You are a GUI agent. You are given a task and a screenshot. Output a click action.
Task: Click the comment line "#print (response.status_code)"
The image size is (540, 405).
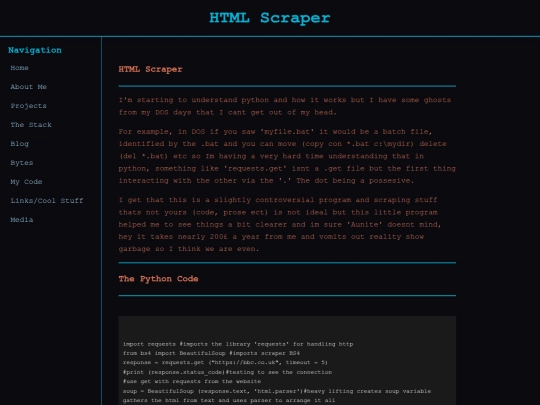227,372
